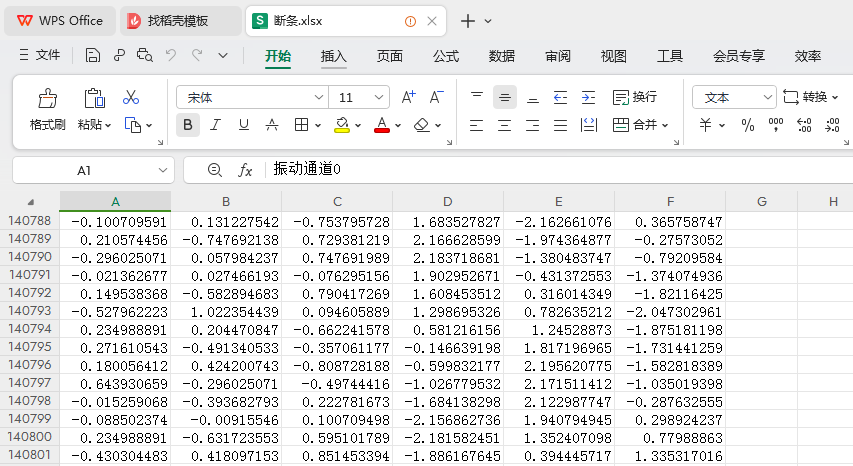The width and height of the screenshot is (853, 466).
Task: Click the Justify alignment icon
Action: (x=560, y=125)
